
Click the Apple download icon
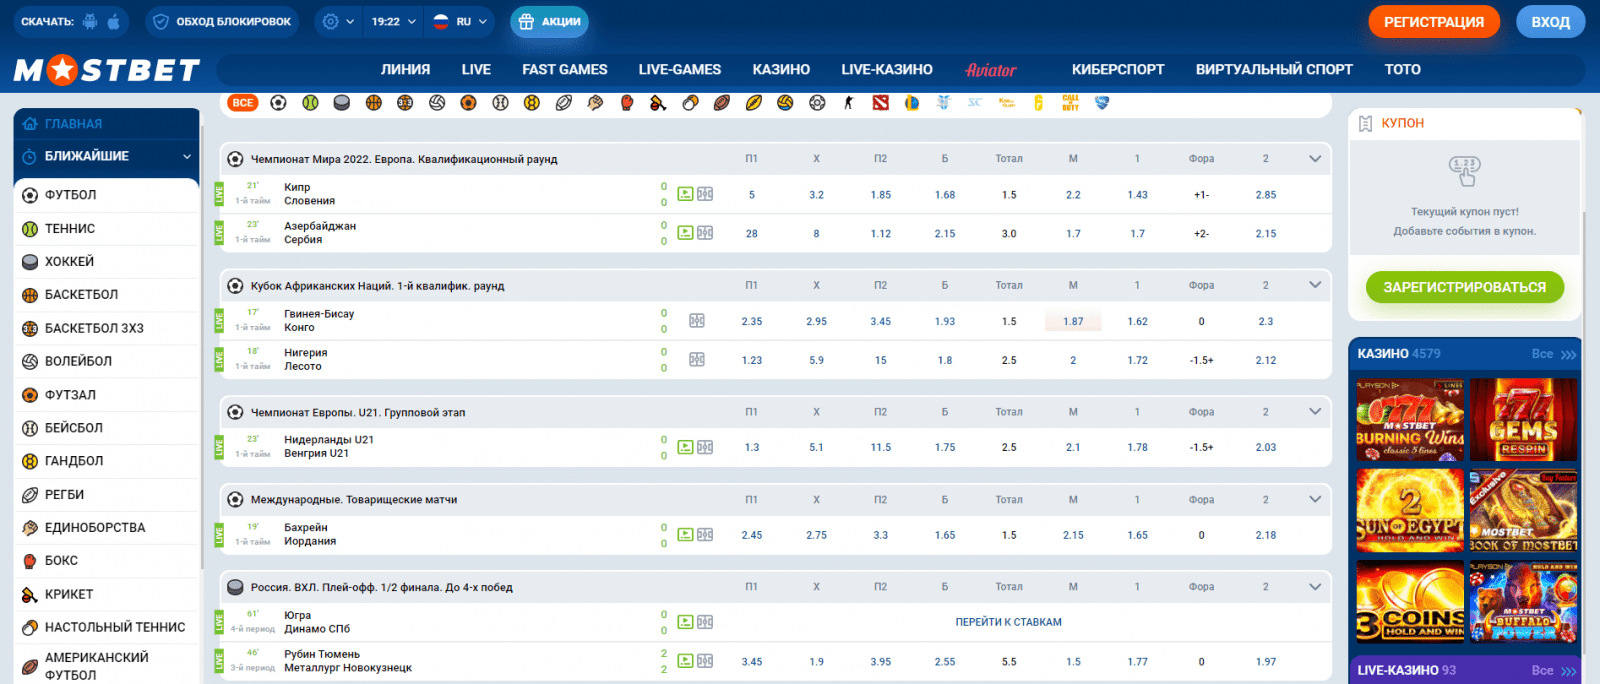[x=114, y=21]
